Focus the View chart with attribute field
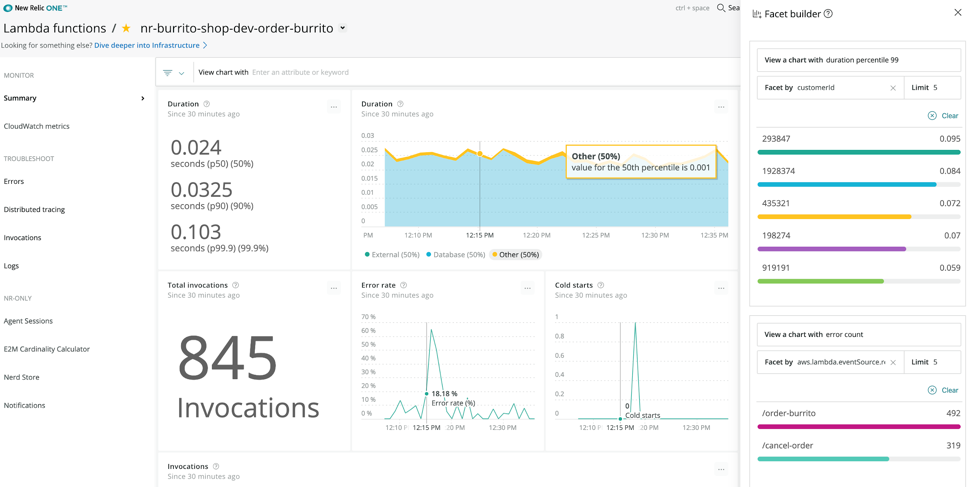Viewport: 974px width, 487px height. [x=466, y=73]
